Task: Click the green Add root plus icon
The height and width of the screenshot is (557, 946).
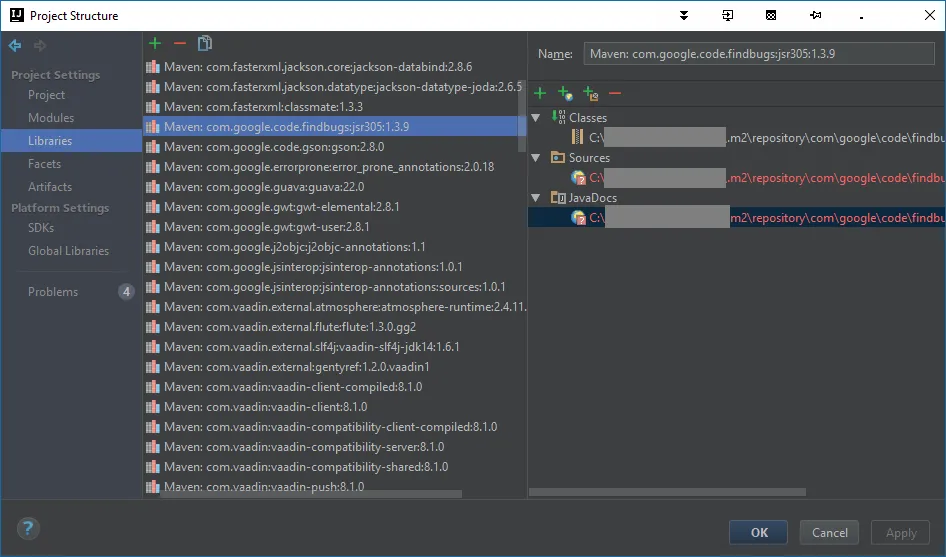Action: click(x=540, y=93)
